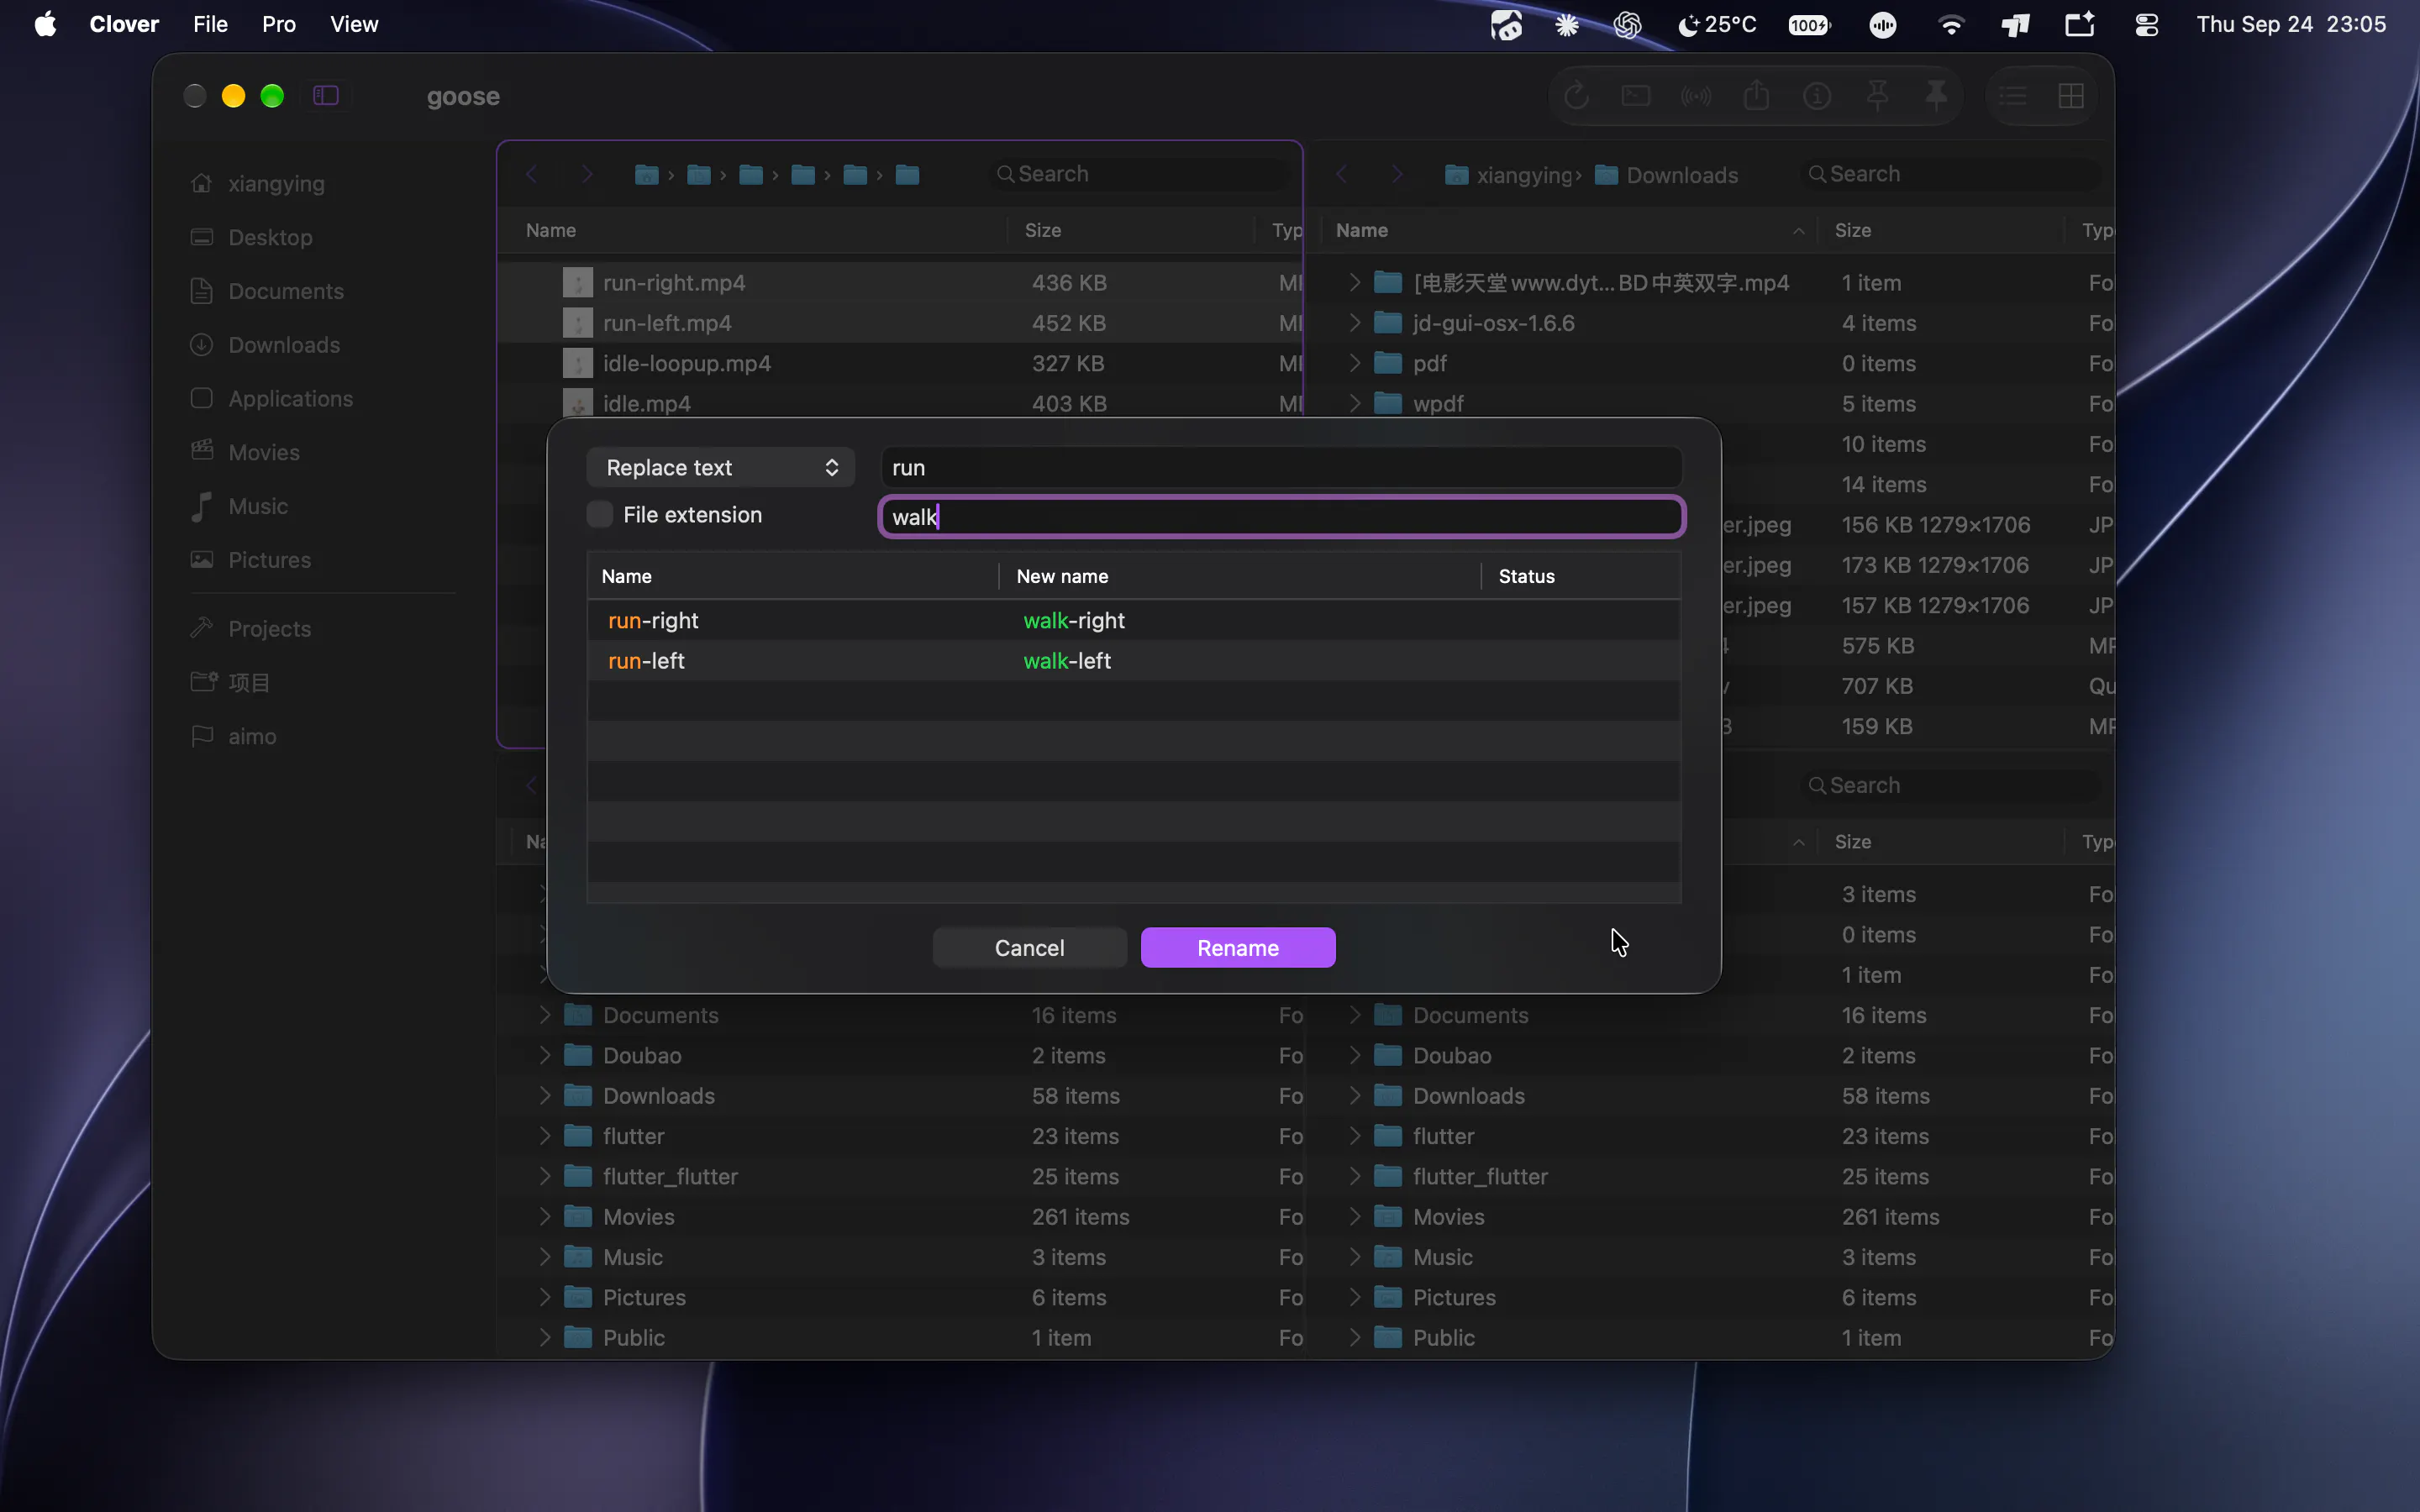Click the xiangying breadcrumb in Downloads pane
Viewport: 2420px width, 1512px height.
click(1512, 175)
